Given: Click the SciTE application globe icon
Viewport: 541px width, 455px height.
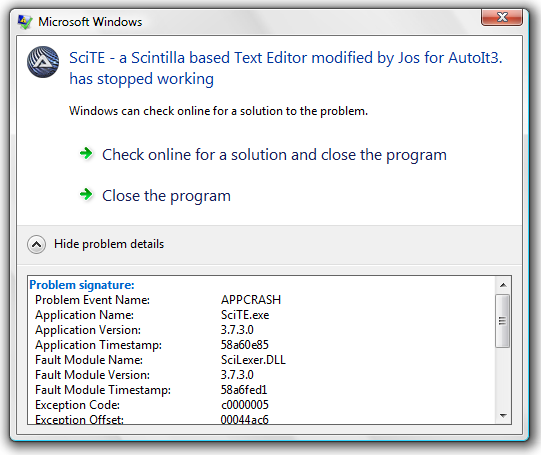Looking at the screenshot, I should 43,62.
